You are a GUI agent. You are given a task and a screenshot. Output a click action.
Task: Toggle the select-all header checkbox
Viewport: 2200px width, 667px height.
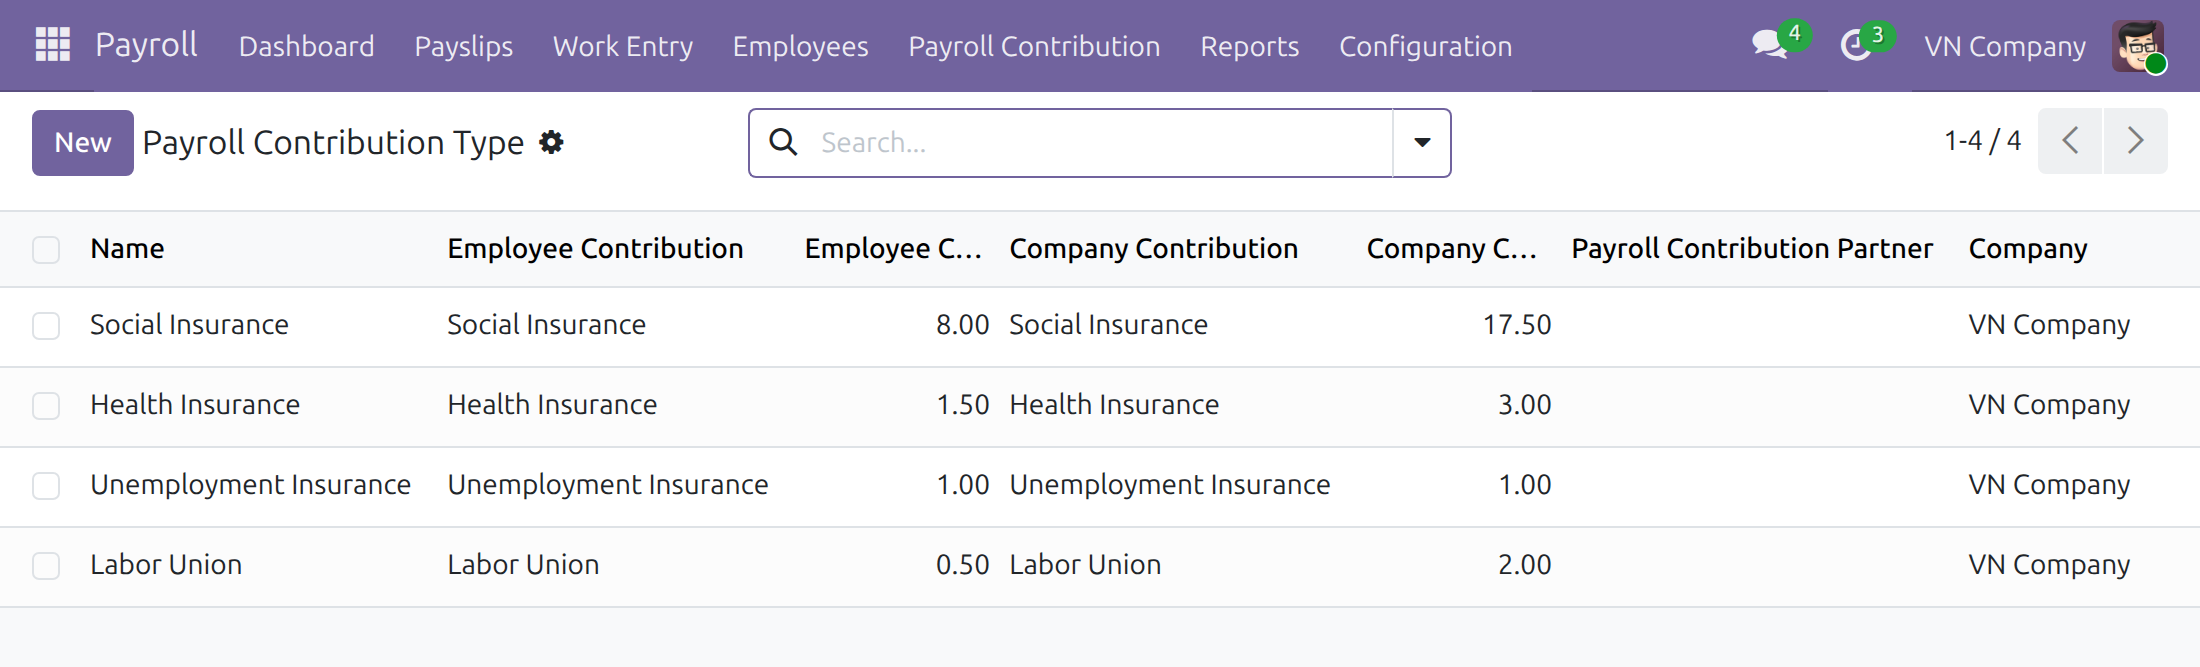tap(46, 249)
